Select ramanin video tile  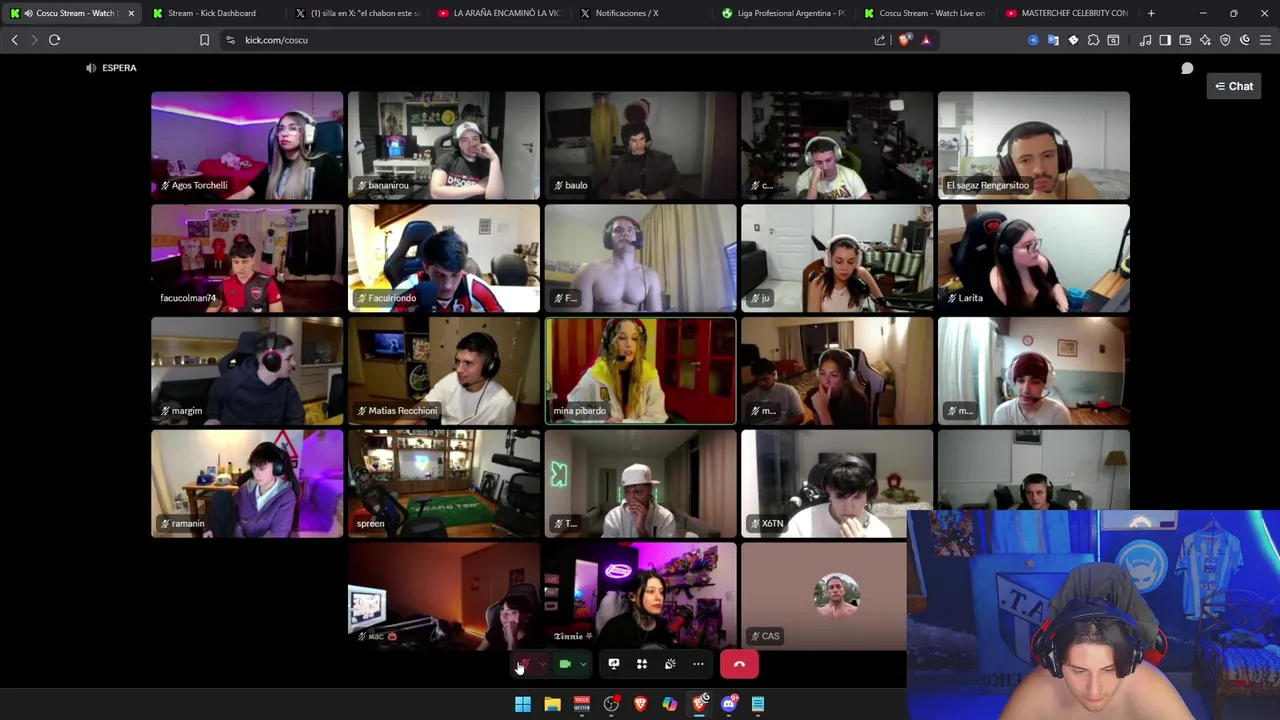247,484
